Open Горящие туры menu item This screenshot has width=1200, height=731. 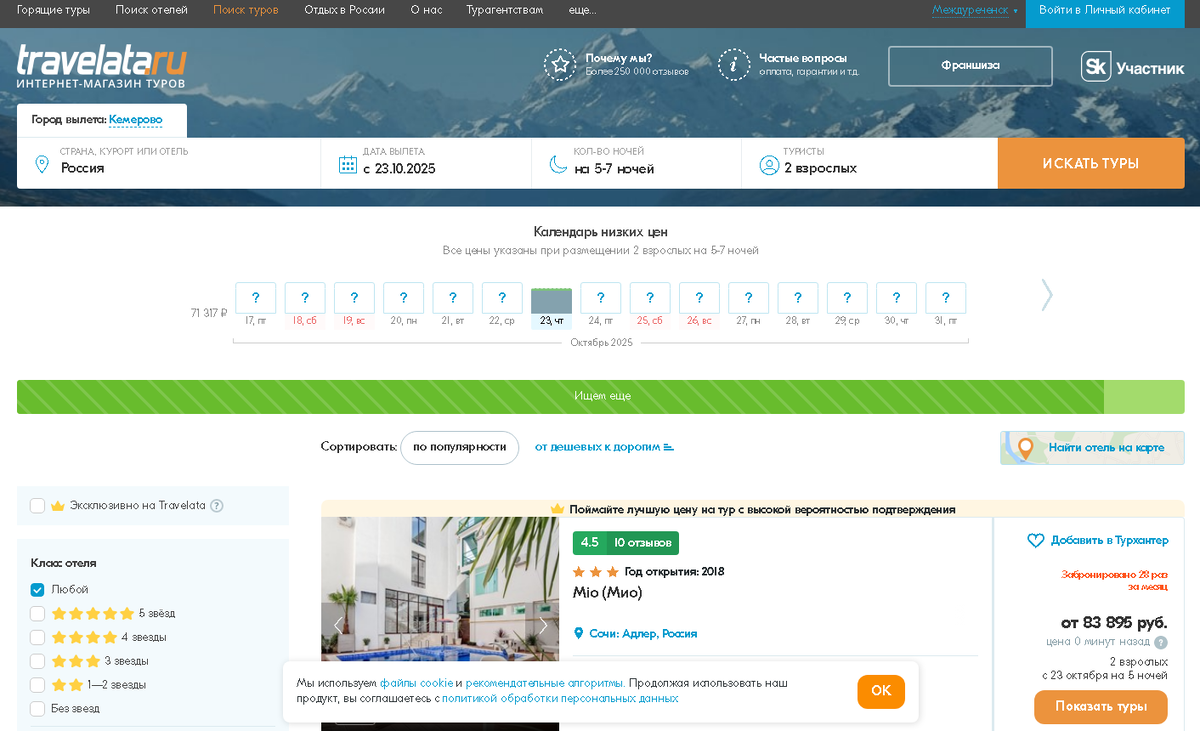(x=53, y=10)
